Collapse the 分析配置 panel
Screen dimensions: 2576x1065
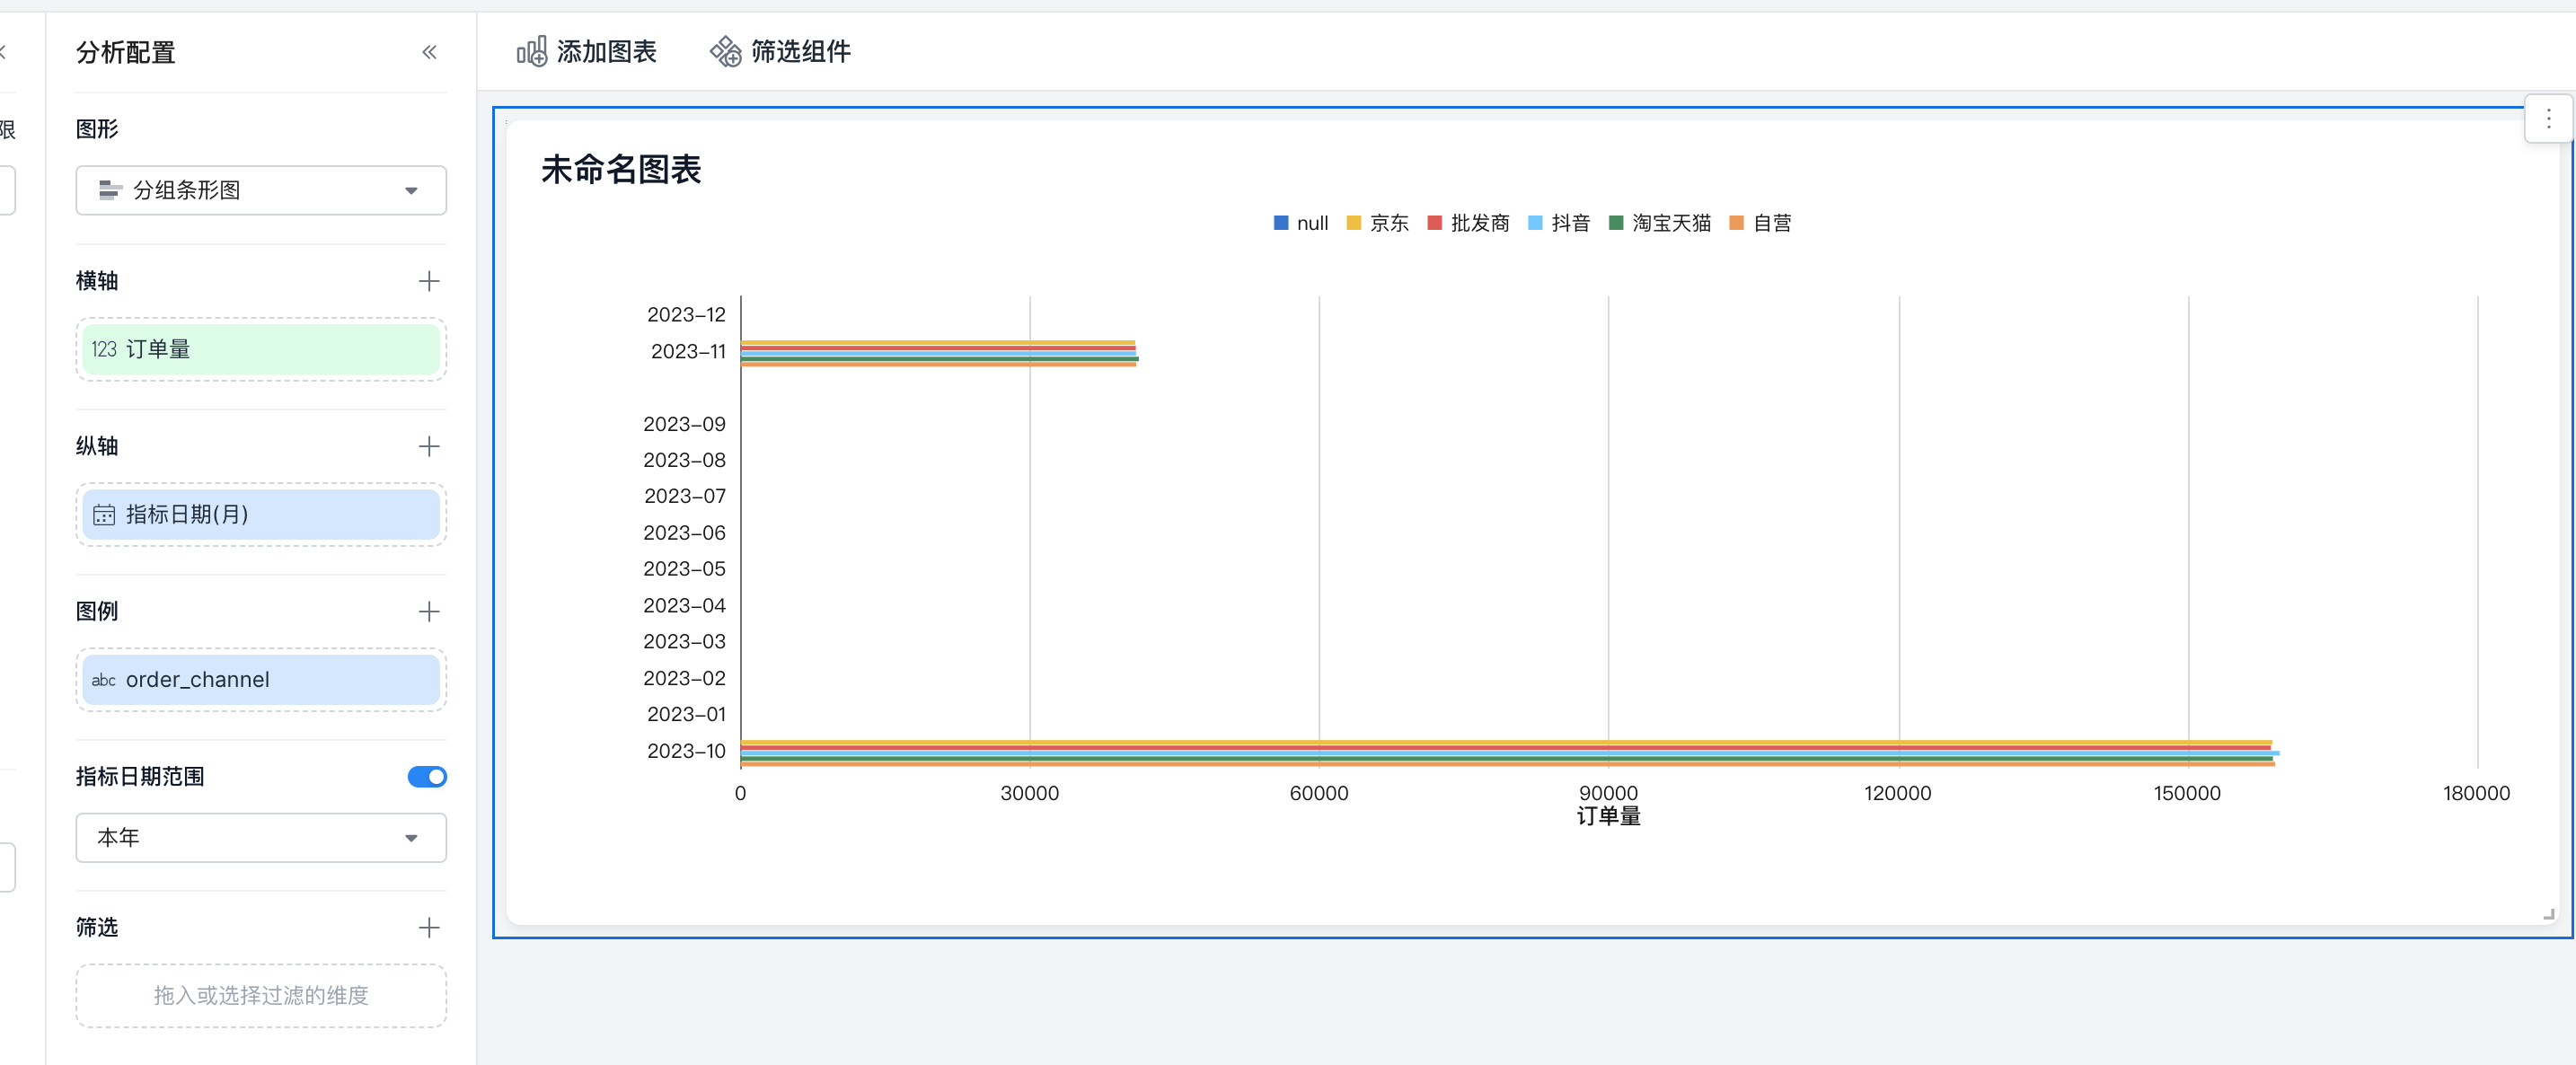[429, 52]
